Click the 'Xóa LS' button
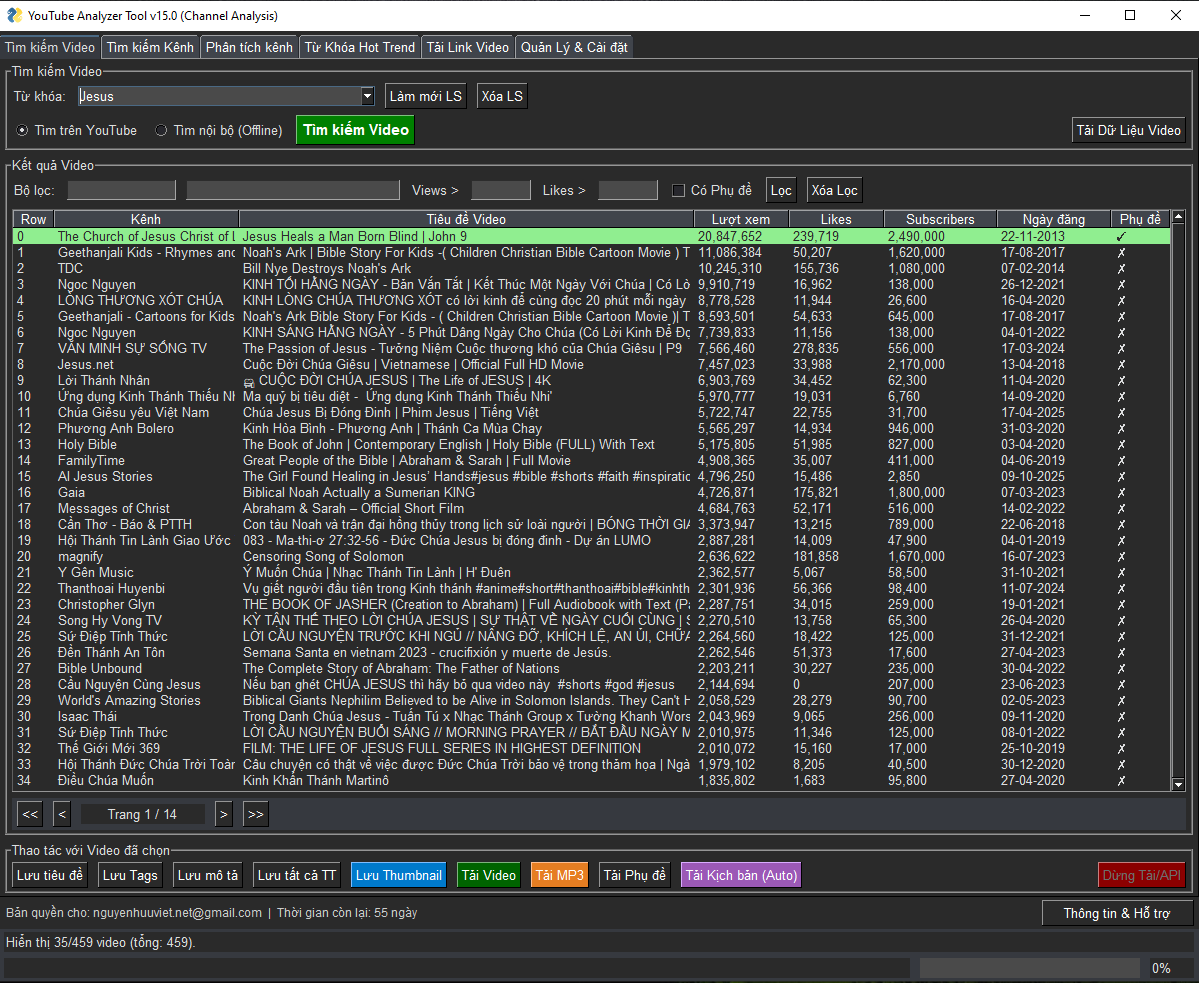The height and width of the screenshot is (983, 1199). (502, 96)
